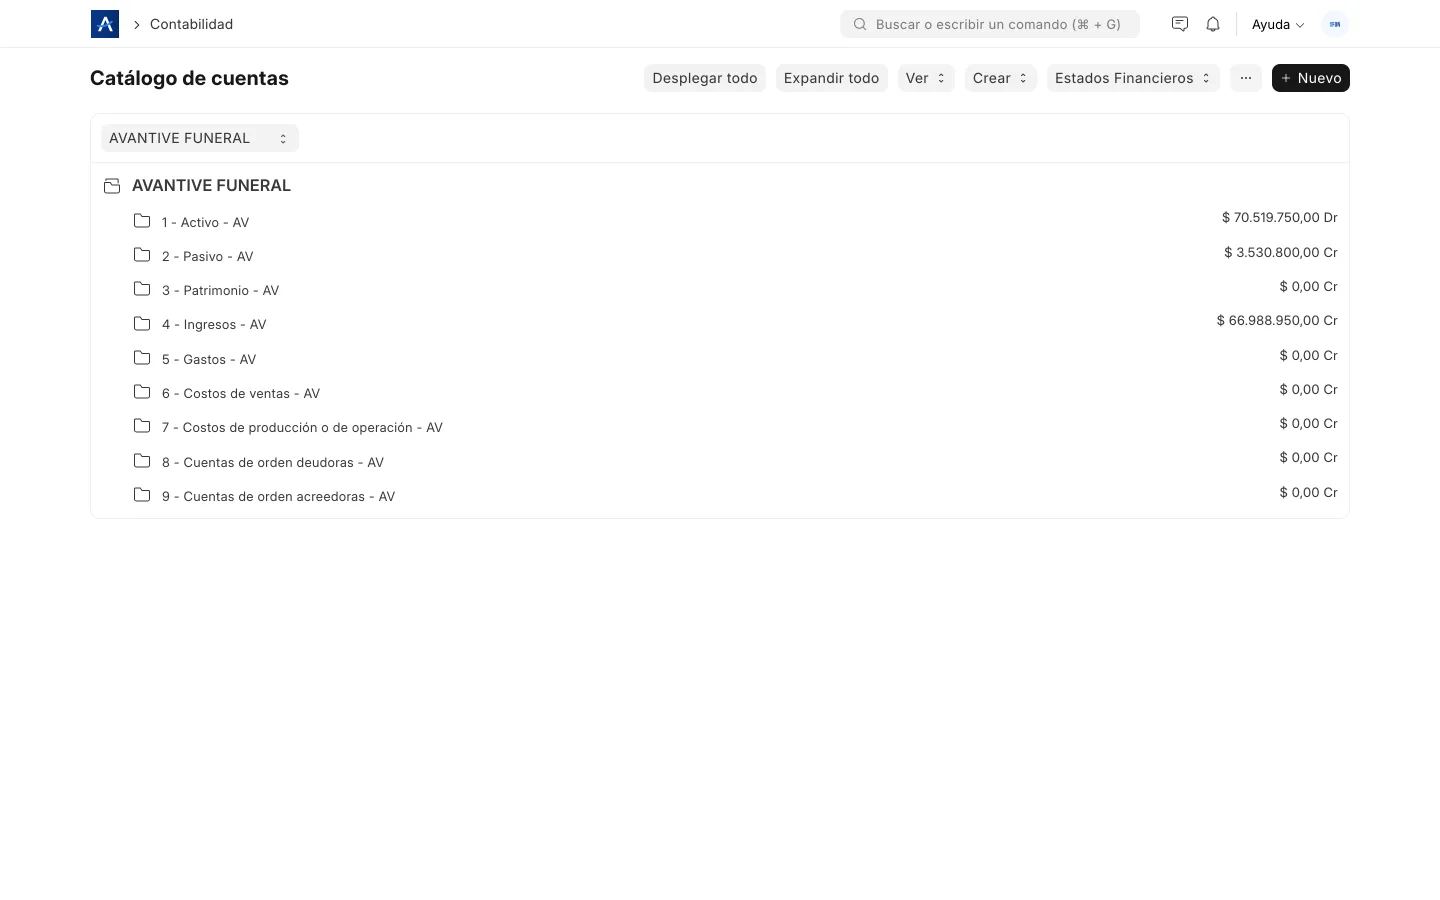Click folder icon of 9 - Cuentas de orden acreedoras

pos(142,495)
